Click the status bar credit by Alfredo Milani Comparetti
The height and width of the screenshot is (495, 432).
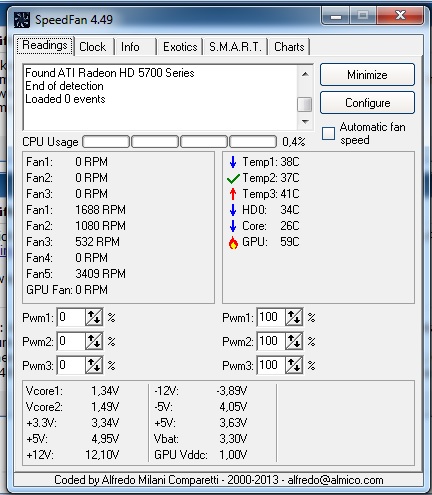219,480
